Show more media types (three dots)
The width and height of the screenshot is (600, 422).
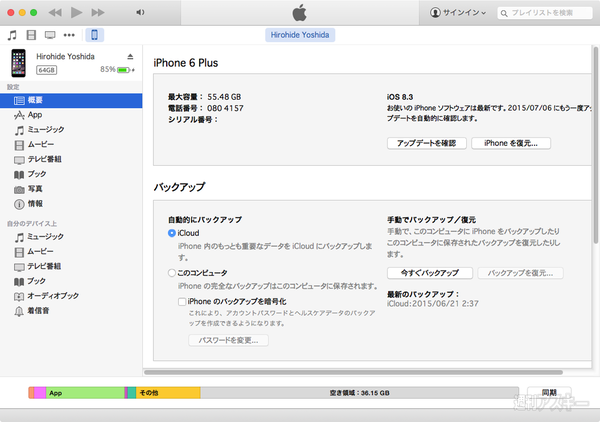coord(69,35)
